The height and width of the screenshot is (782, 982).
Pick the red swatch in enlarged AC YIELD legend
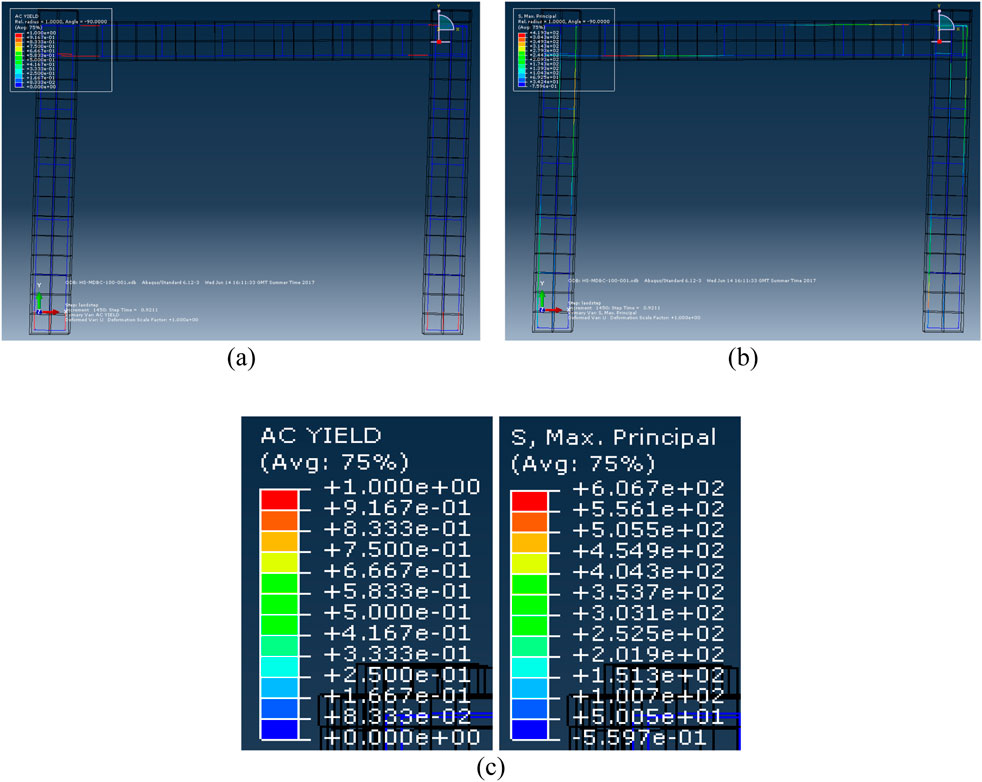(x=279, y=500)
